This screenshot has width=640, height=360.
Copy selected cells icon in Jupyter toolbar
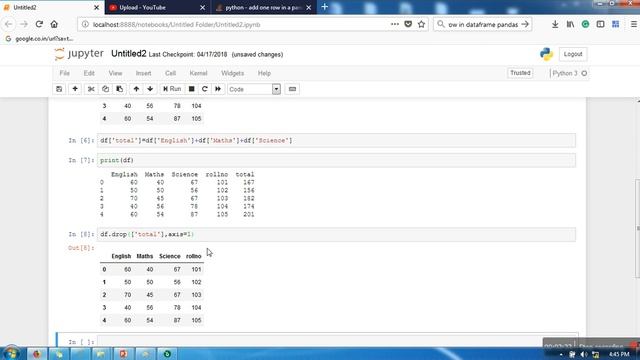tap(105, 89)
